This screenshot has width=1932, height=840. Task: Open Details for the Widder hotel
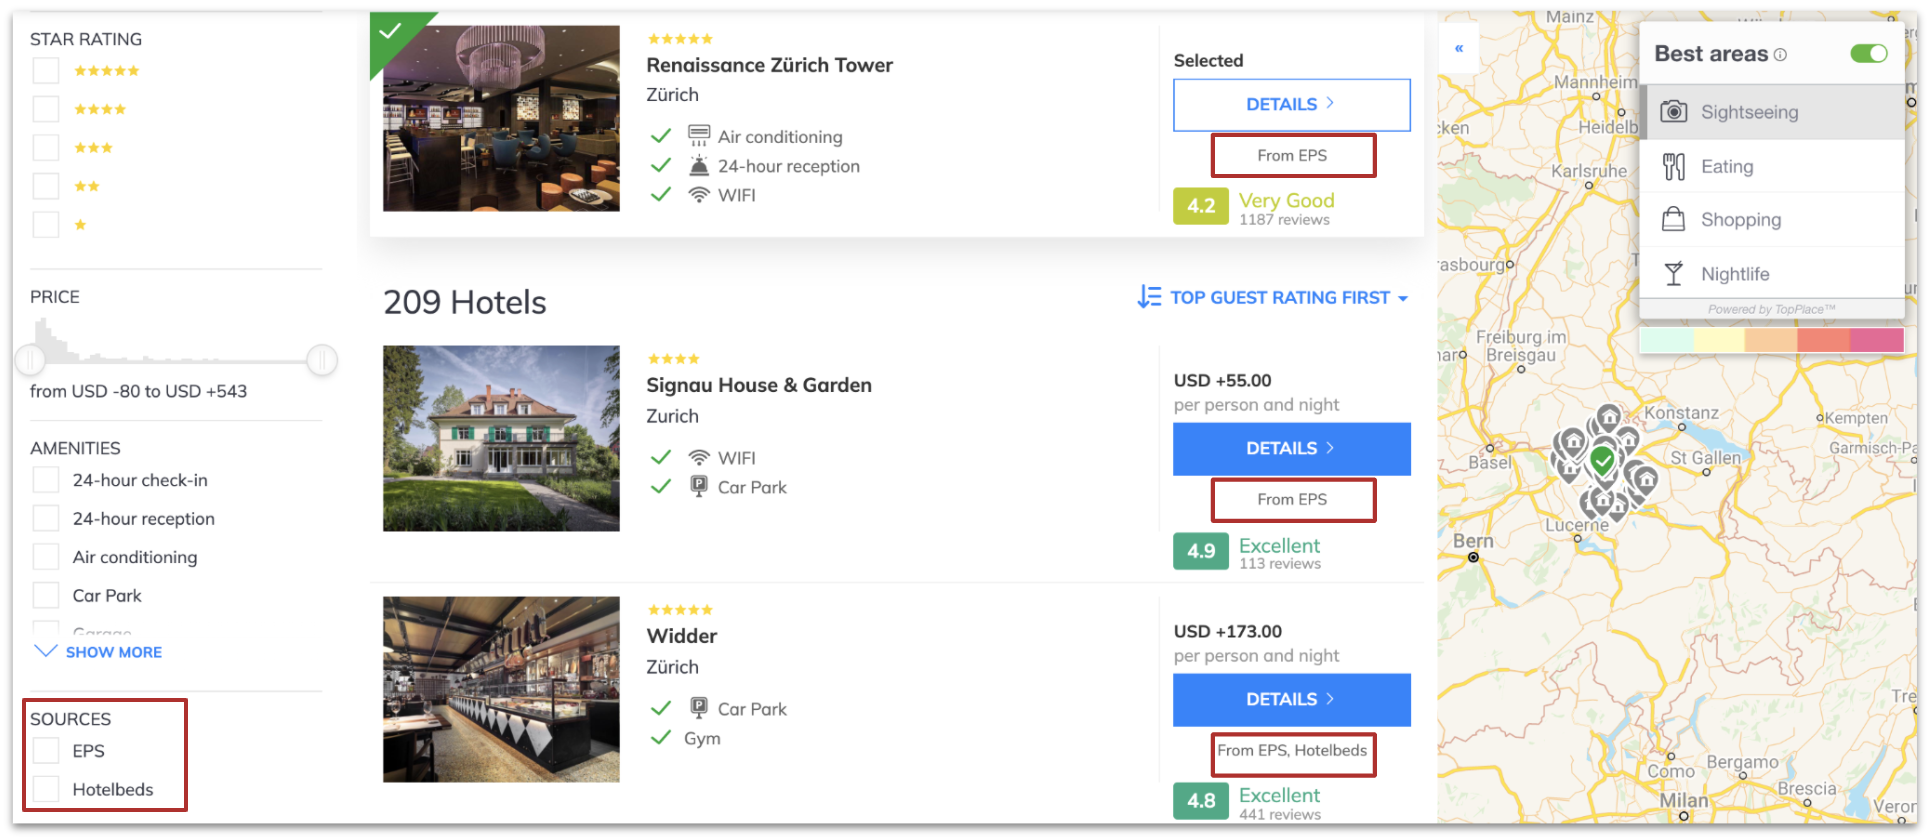[x=1291, y=700]
